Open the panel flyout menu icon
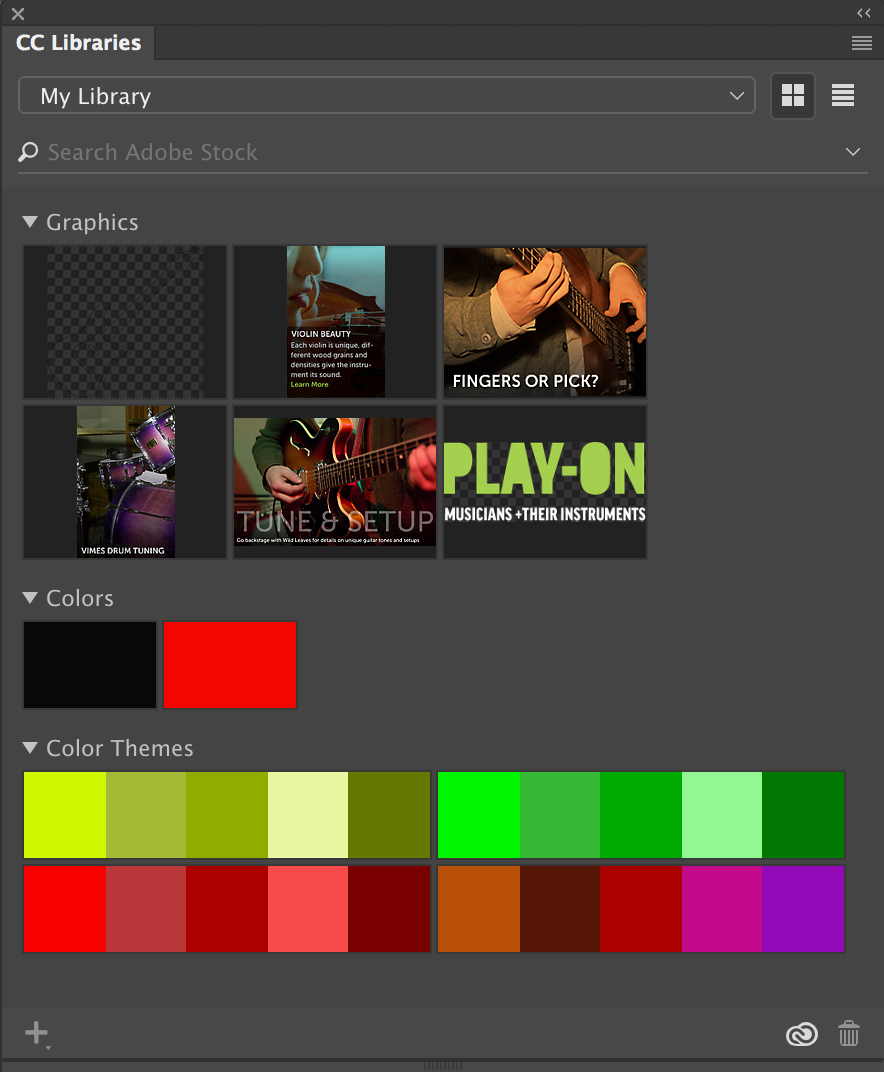 click(x=861, y=43)
